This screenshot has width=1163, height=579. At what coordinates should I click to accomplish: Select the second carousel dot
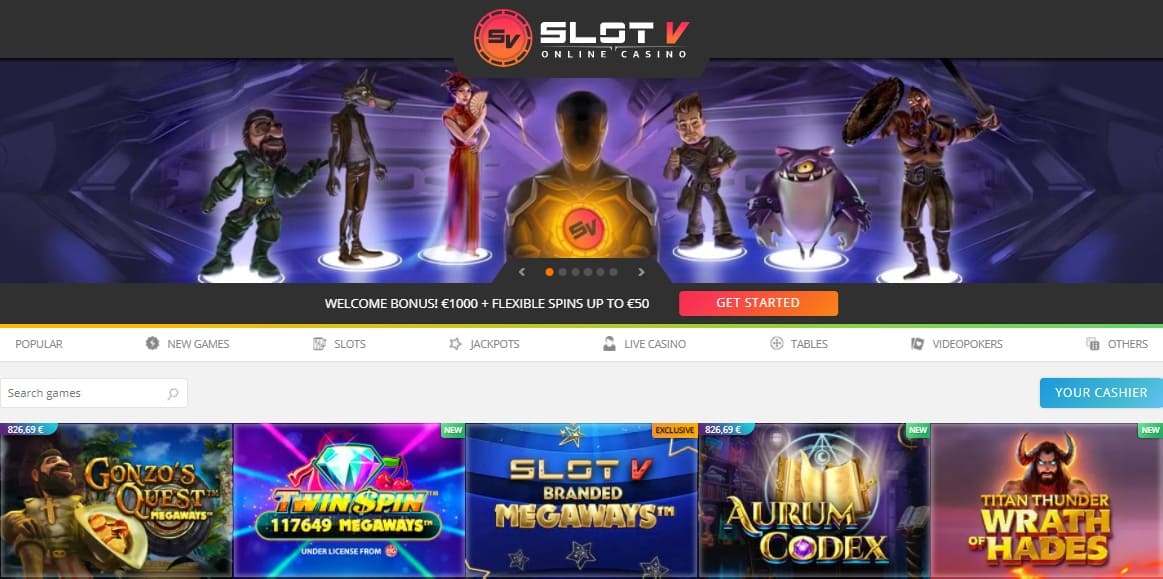pyautogui.click(x=562, y=272)
